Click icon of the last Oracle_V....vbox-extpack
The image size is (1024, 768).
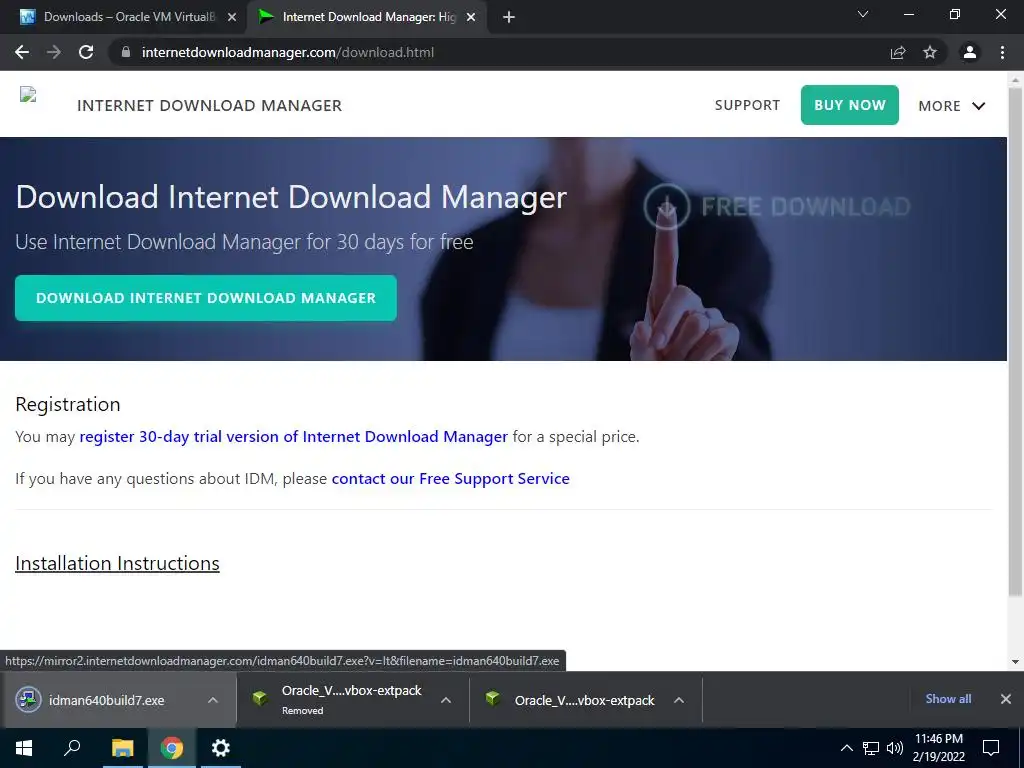pos(492,699)
